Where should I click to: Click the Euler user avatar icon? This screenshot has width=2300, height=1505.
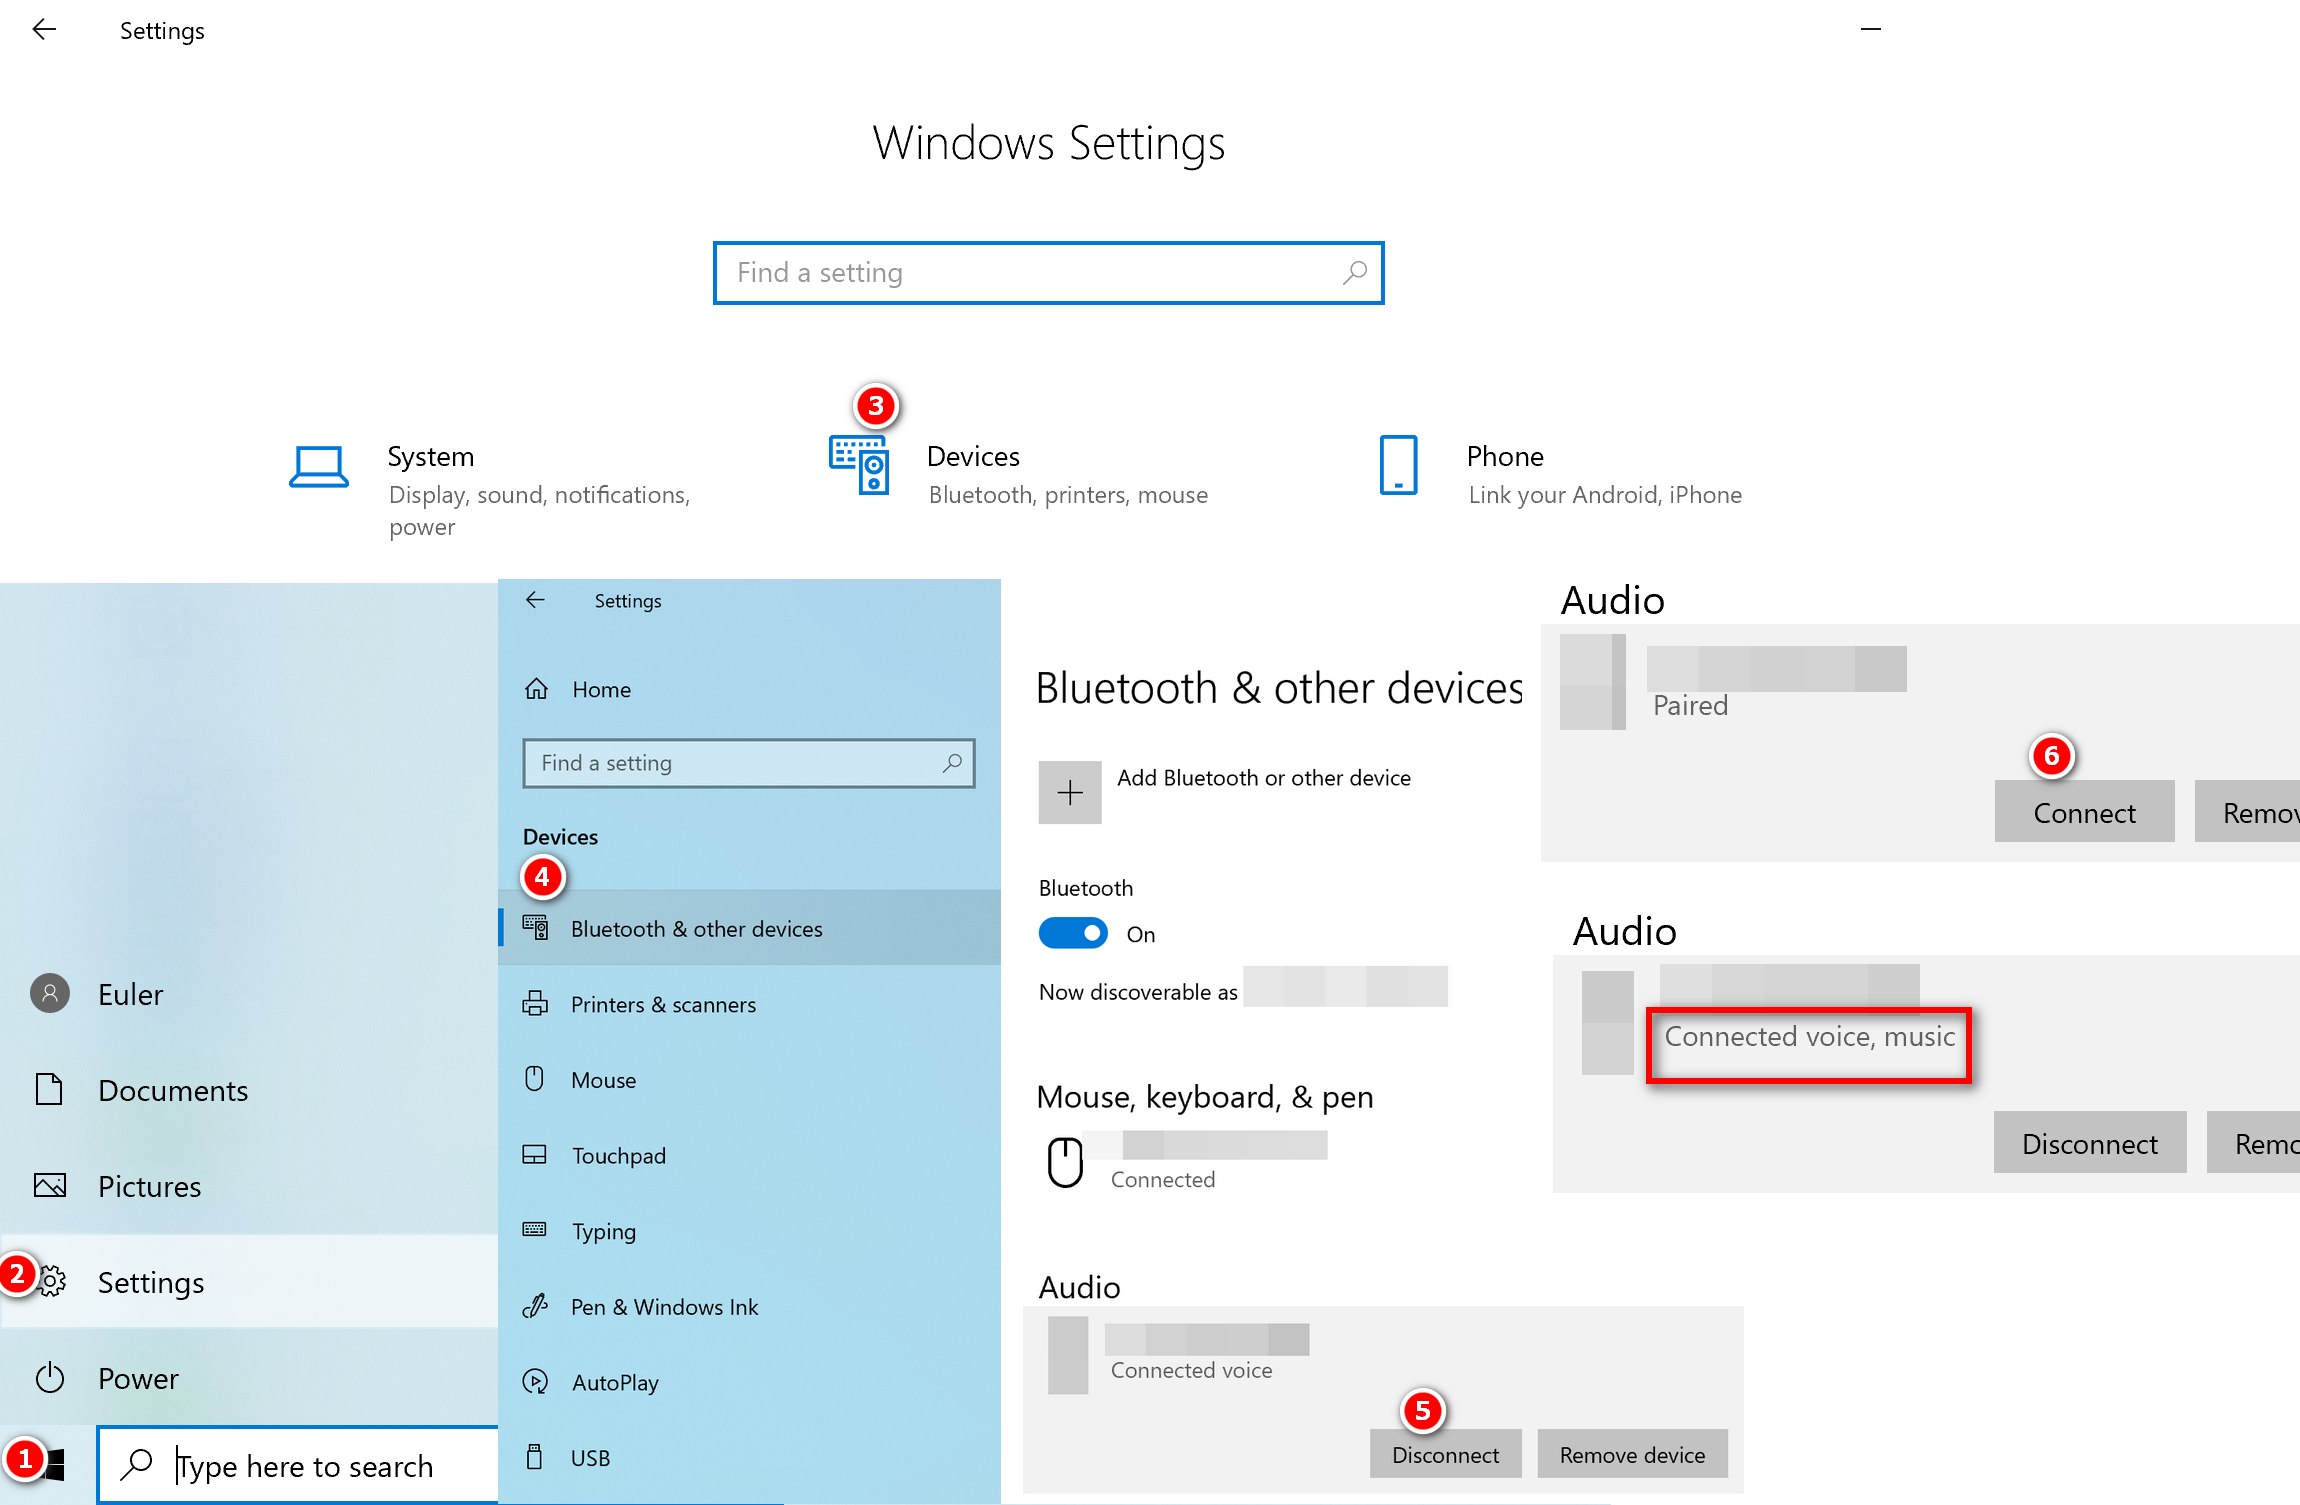pyautogui.click(x=50, y=994)
